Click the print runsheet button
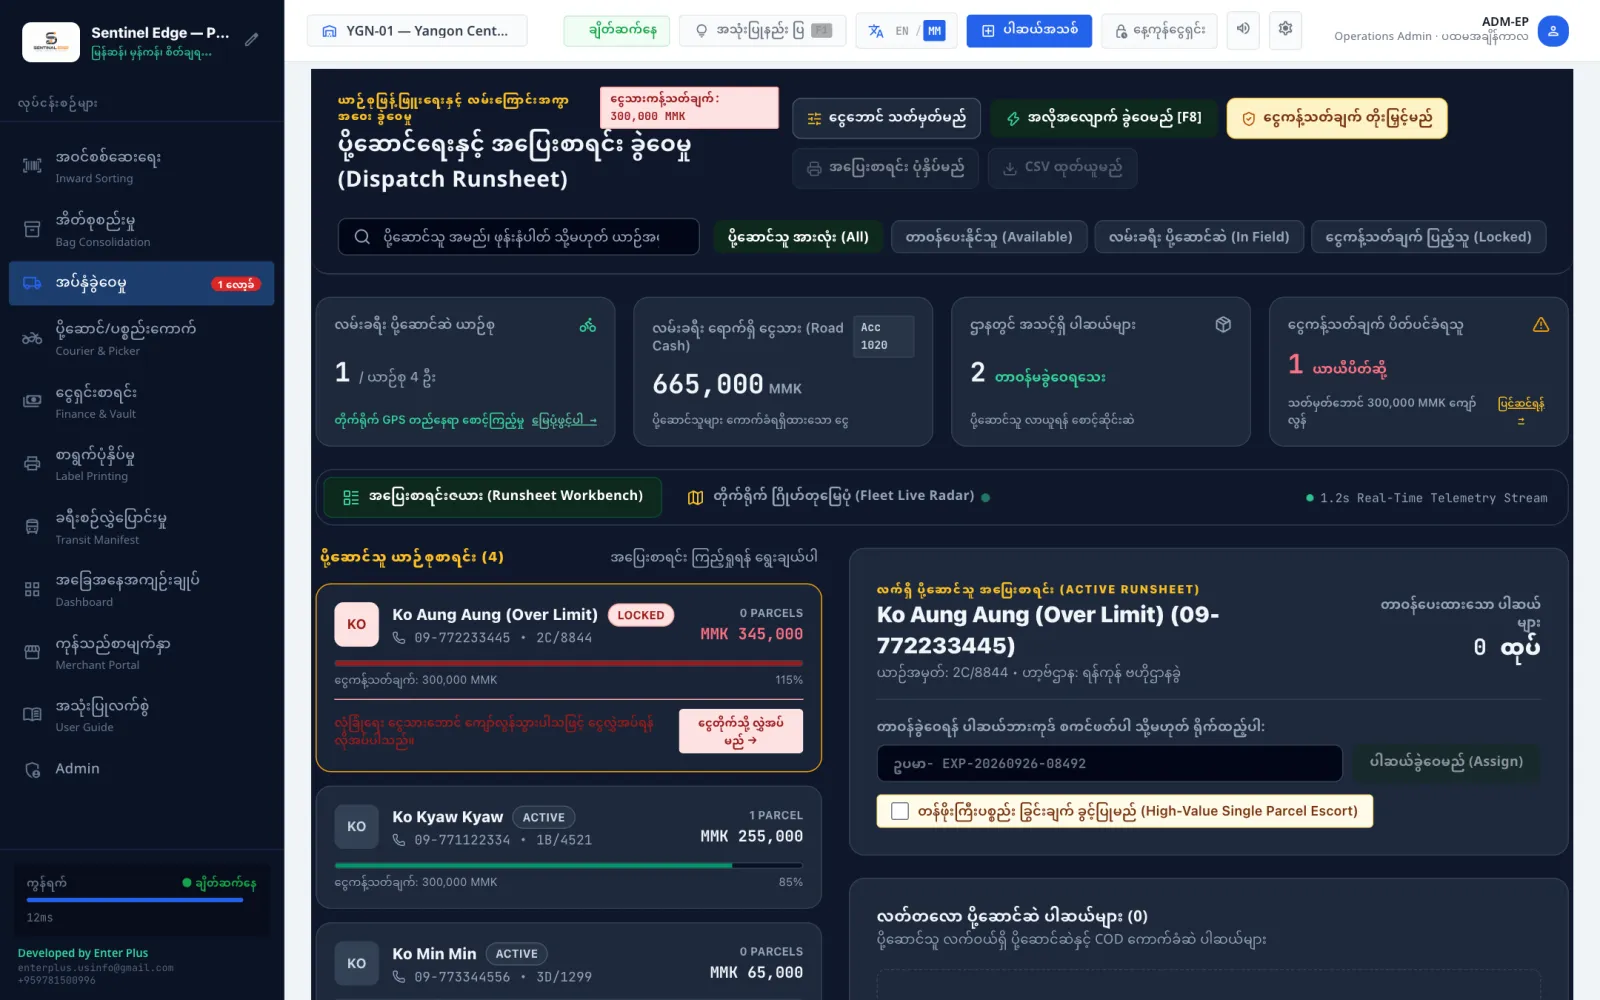This screenshot has width=1600, height=1000. [x=885, y=168]
